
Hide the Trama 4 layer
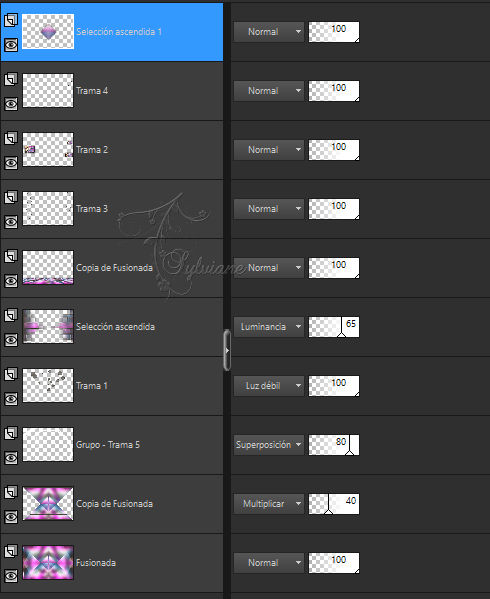pyautogui.click(x=11, y=104)
